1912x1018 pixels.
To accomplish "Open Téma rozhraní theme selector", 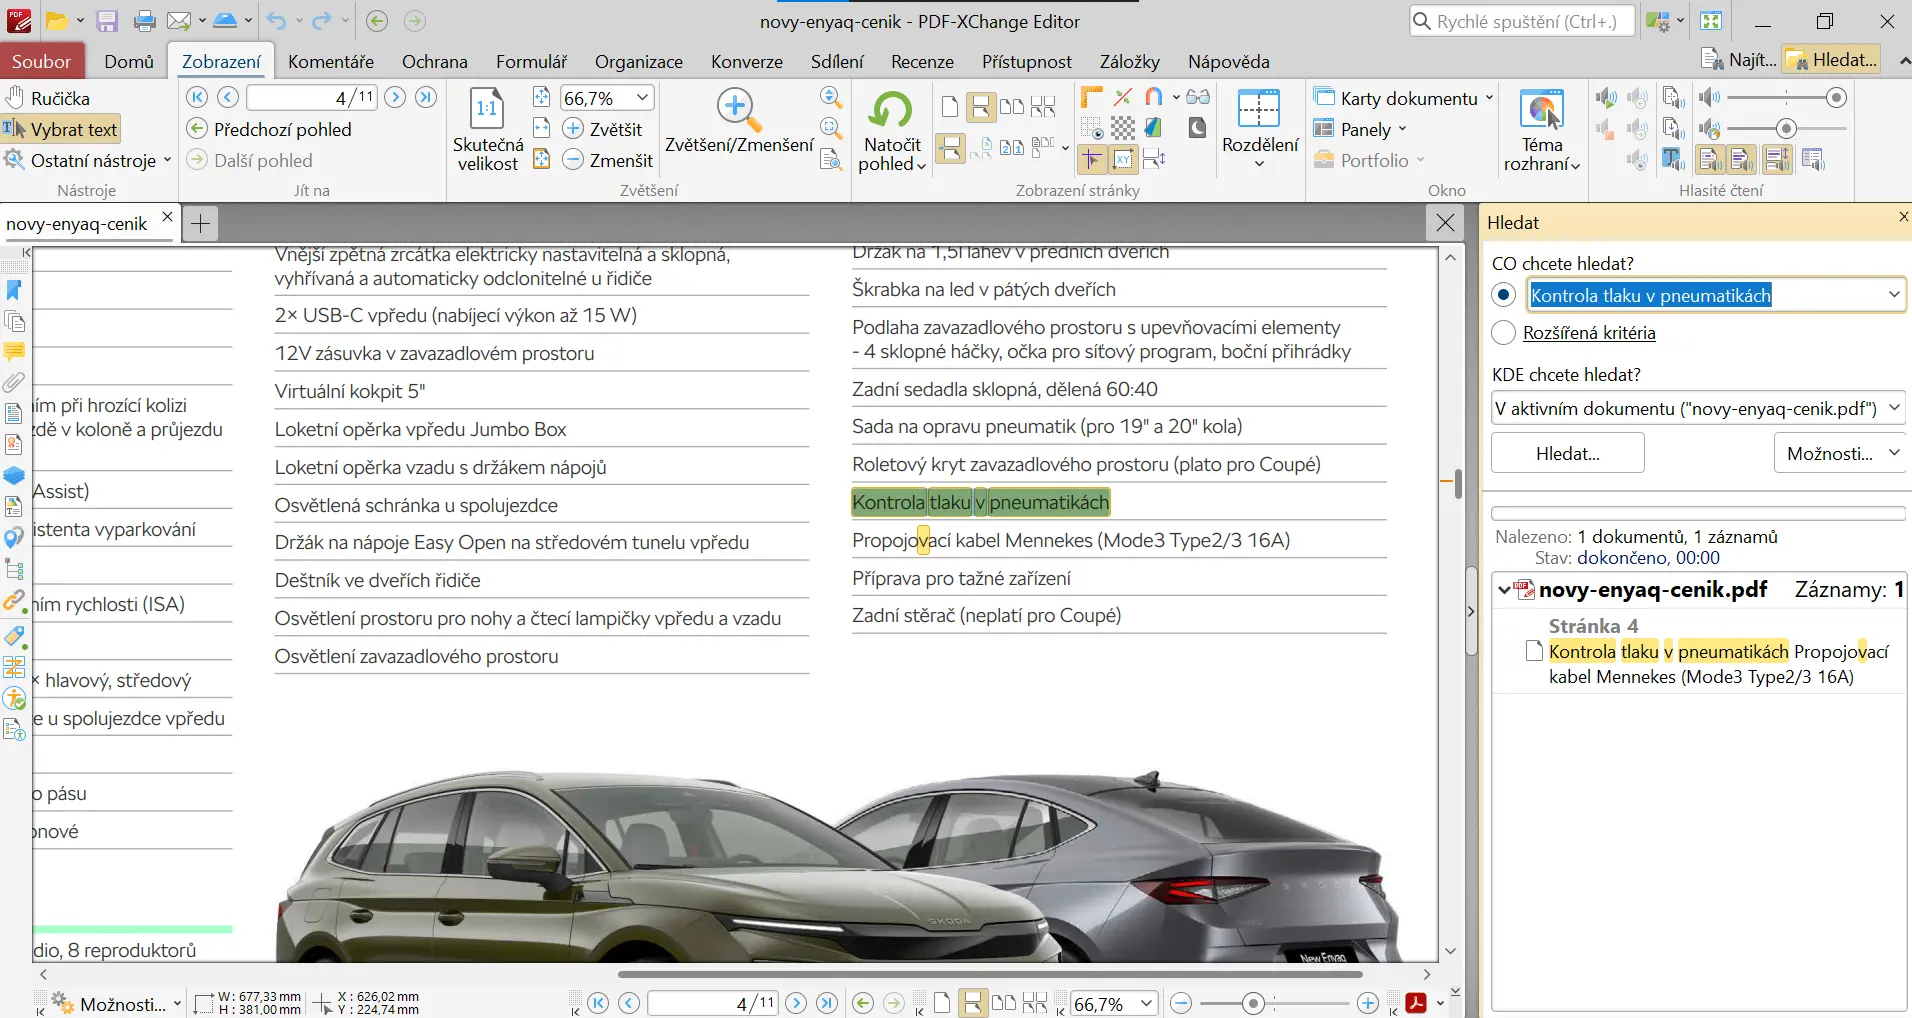I will pyautogui.click(x=1542, y=130).
